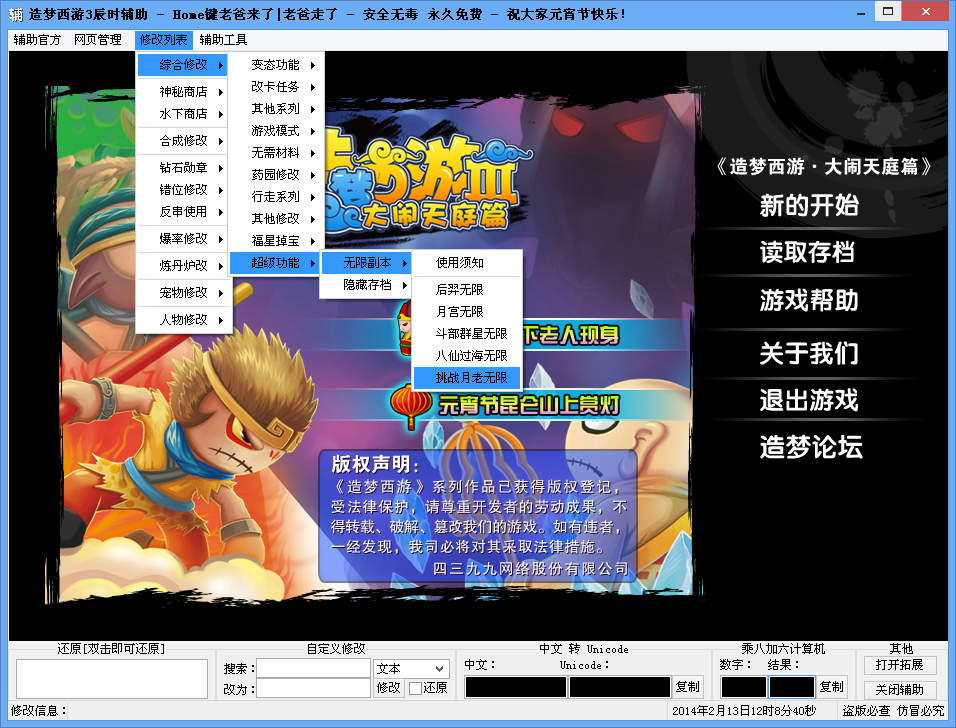Select the 挑战月老无限 menu entry
Screen dimensions: 956x728
(467, 378)
